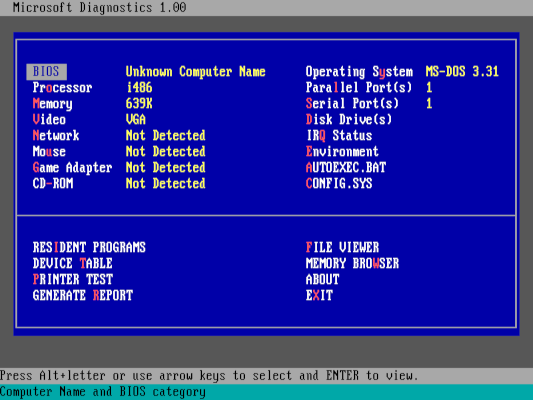Click the 'Computer Name and BIOS category' status
Screen dimensions: 533x400
click(103, 392)
